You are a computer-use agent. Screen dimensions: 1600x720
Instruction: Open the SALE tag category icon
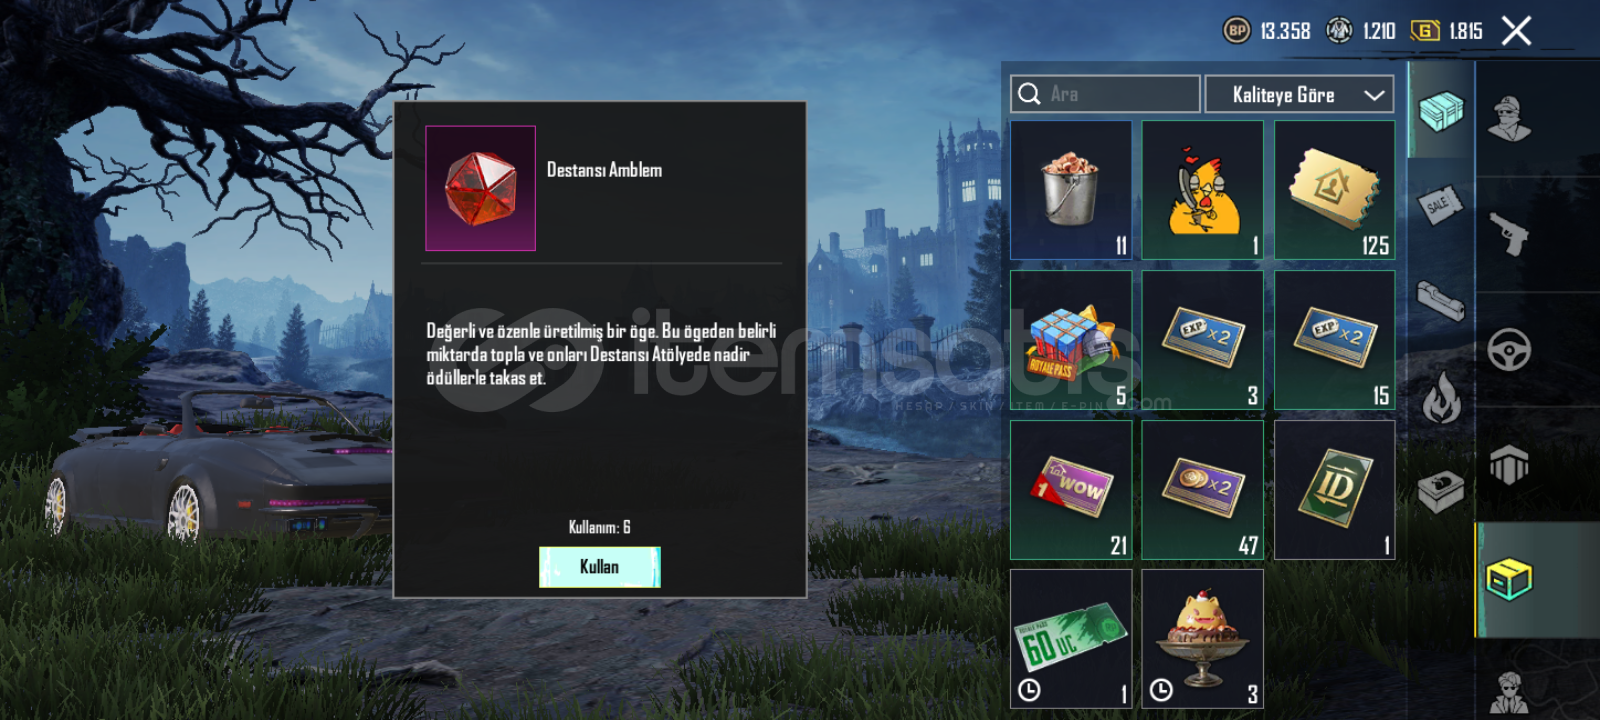(1440, 205)
